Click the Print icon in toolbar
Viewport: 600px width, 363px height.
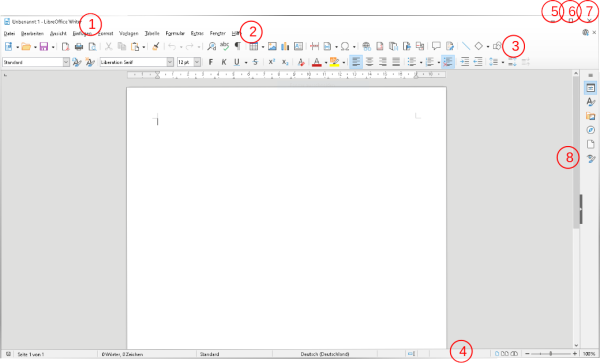(x=79, y=47)
